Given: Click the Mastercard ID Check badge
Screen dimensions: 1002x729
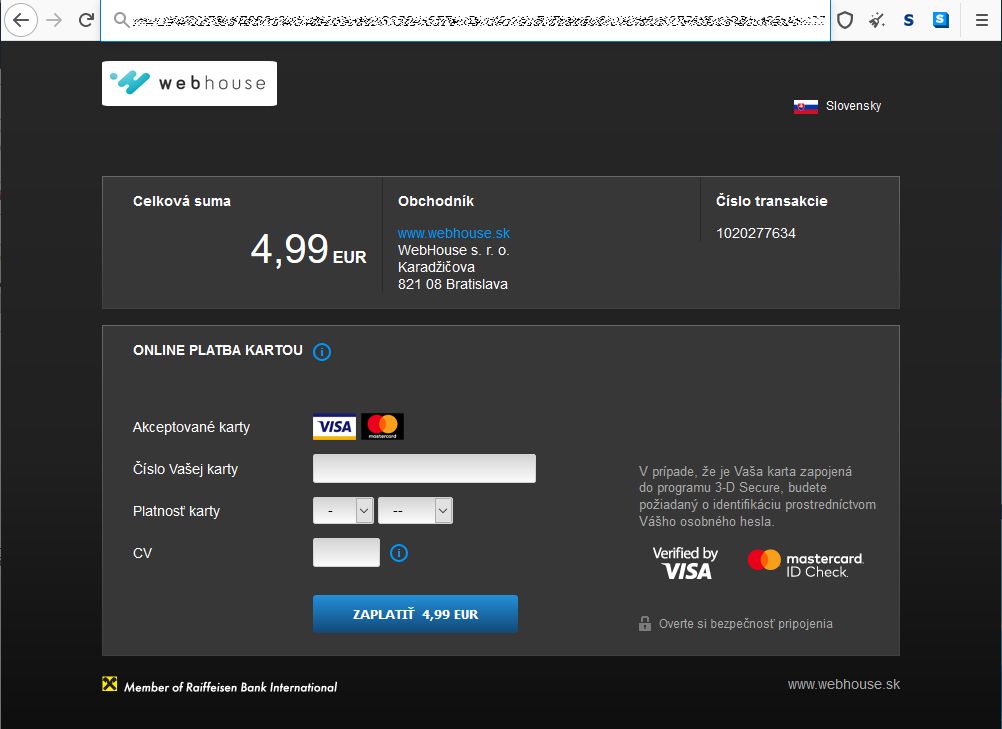Looking at the screenshot, I should tap(805, 563).
